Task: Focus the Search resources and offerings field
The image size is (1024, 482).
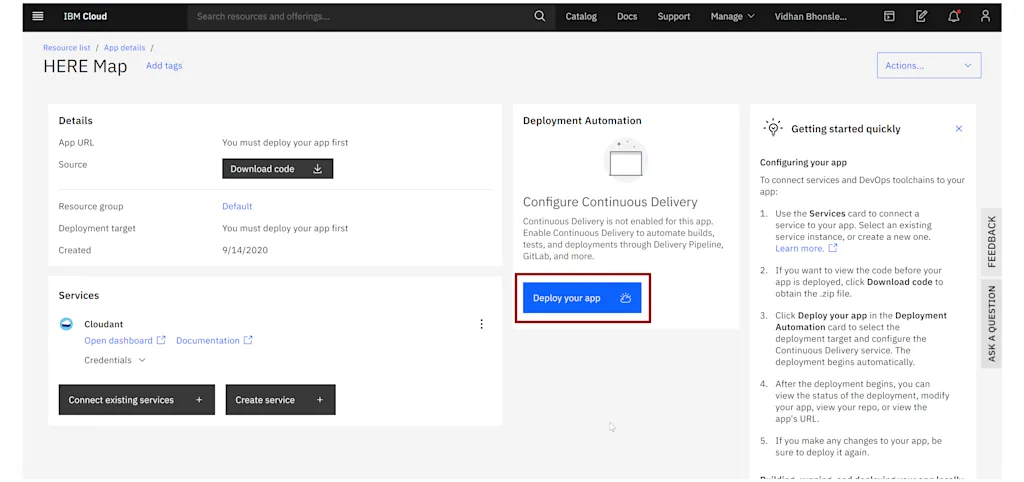Action: click(x=360, y=16)
